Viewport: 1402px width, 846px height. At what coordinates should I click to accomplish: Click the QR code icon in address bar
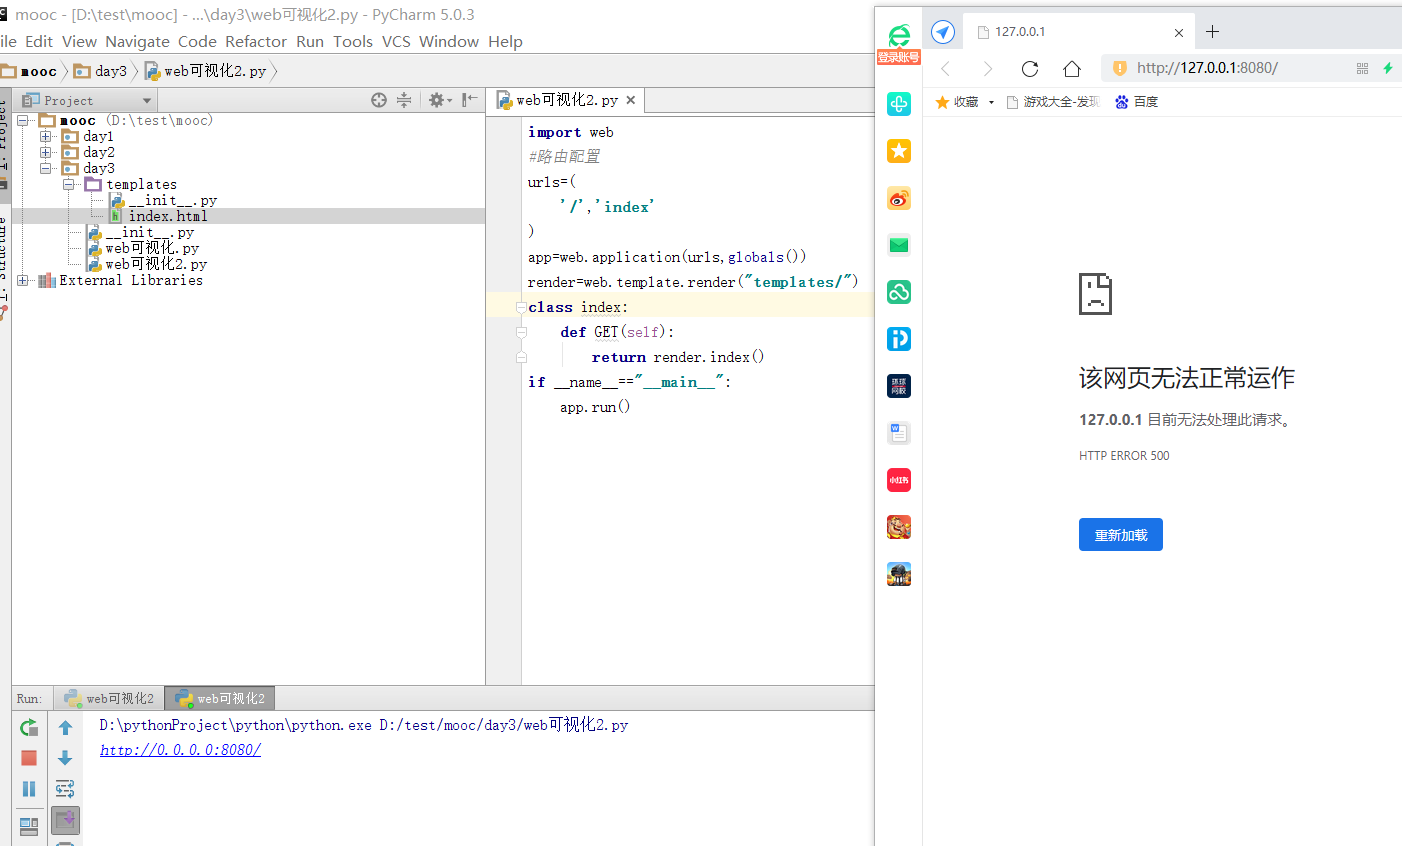[x=1362, y=68]
